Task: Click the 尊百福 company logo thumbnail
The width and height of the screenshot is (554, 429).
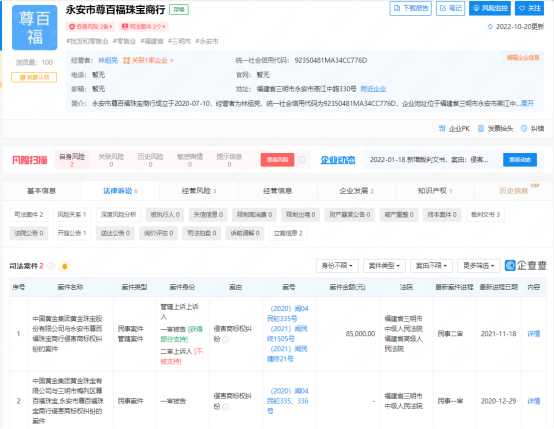Action: coord(34,28)
